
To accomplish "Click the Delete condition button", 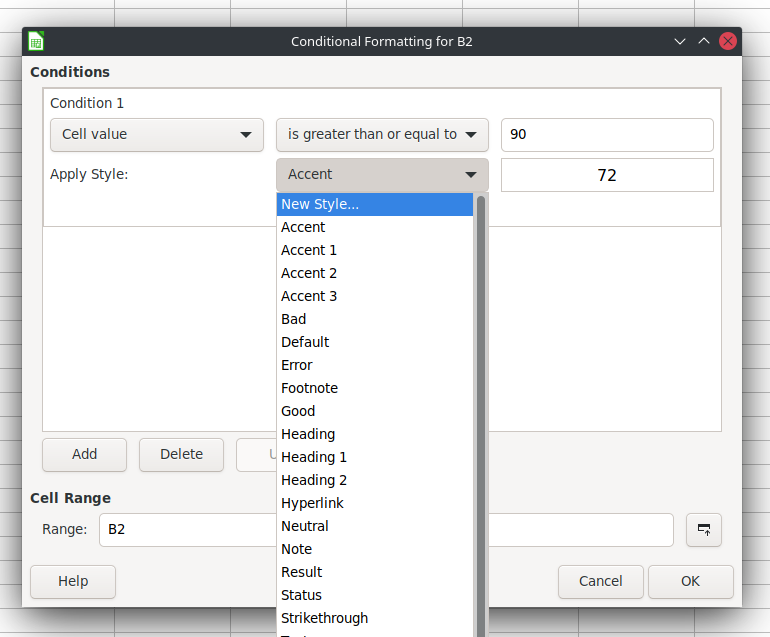I will [181, 454].
